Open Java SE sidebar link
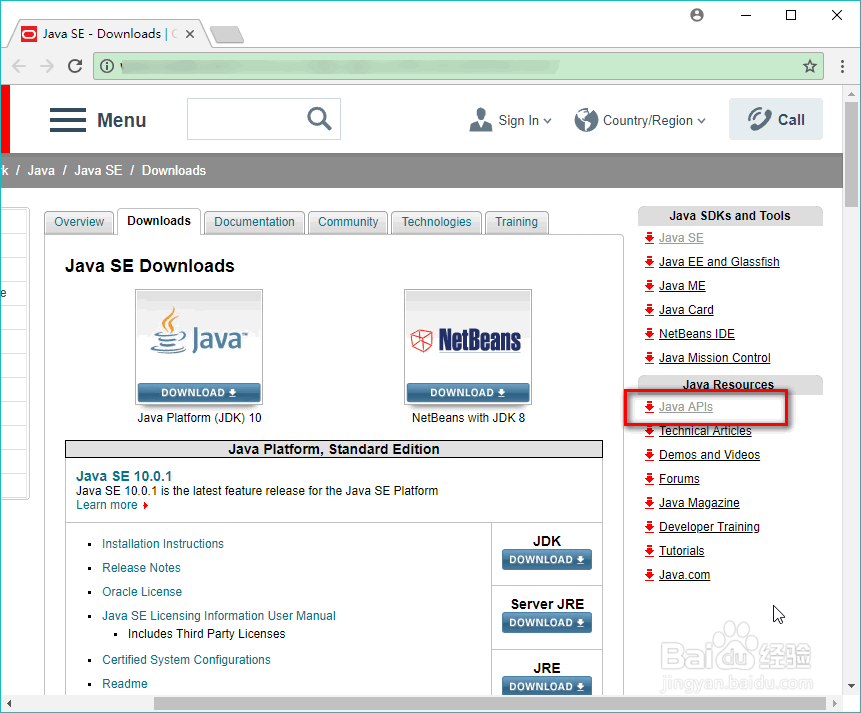Screen dimensions: 861x713 point(681,238)
